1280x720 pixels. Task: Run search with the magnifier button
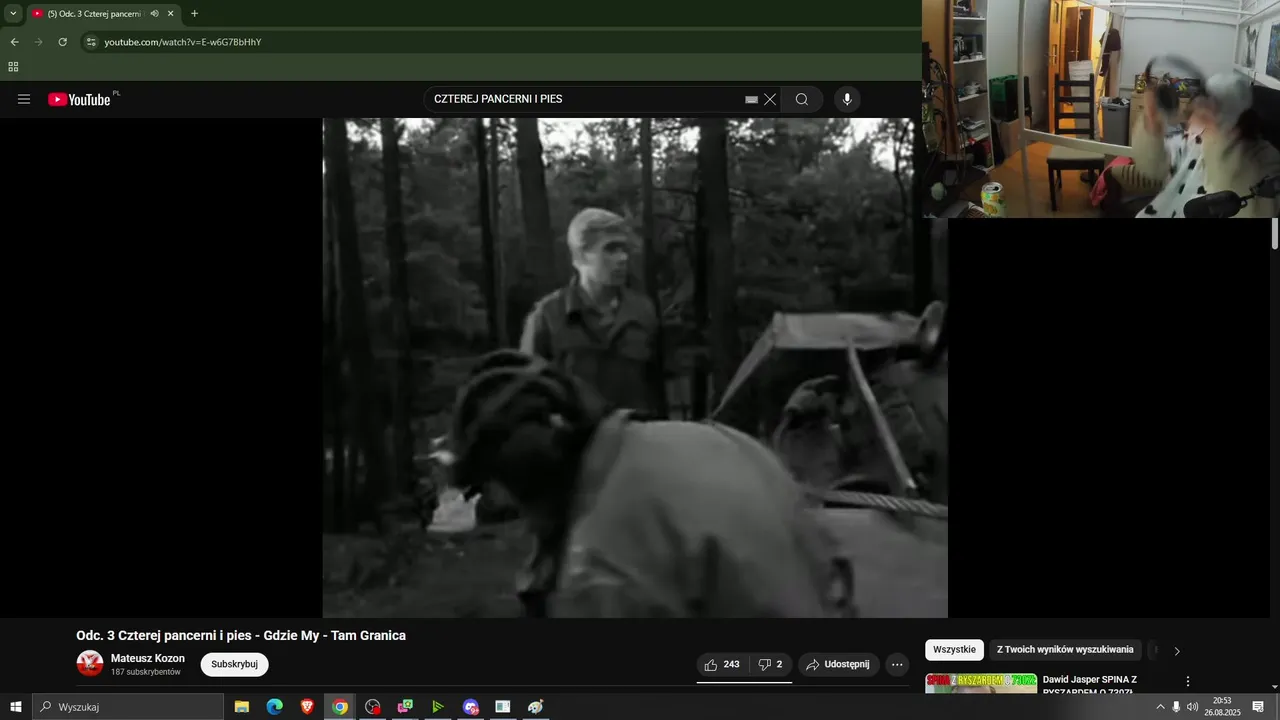click(802, 99)
